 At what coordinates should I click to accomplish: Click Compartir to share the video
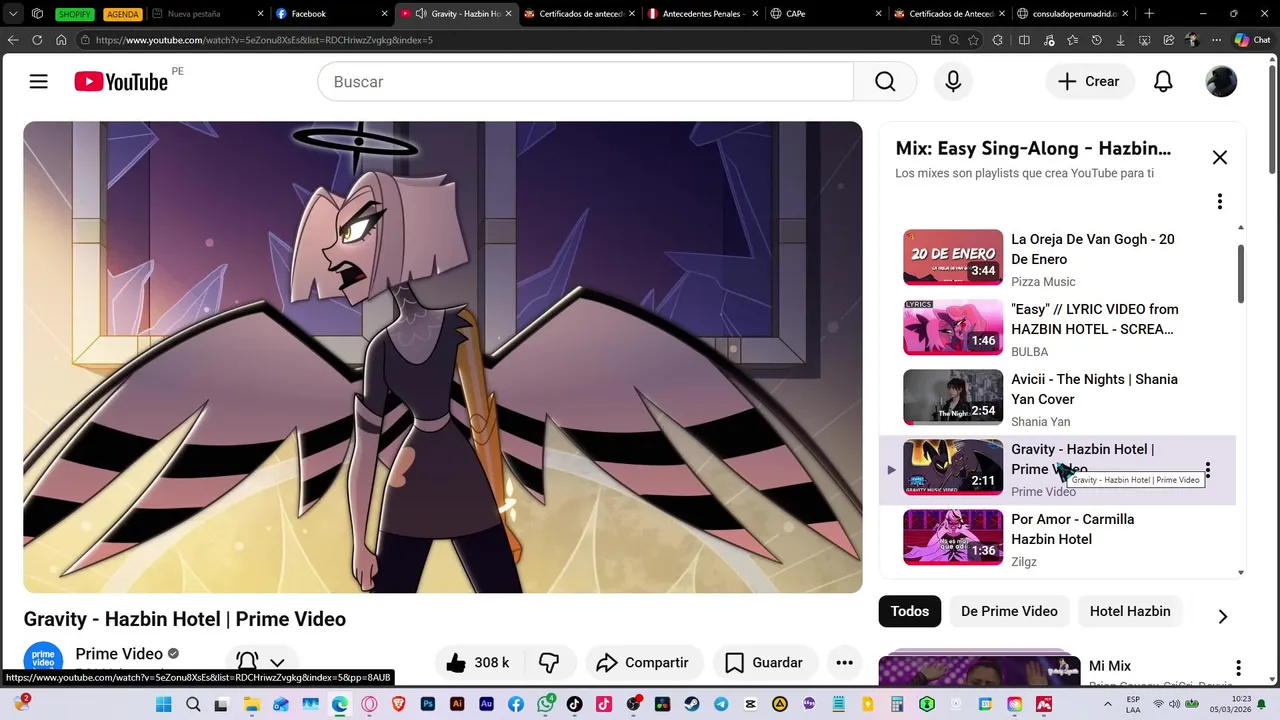pyautogui.click(x=644, y=662)
